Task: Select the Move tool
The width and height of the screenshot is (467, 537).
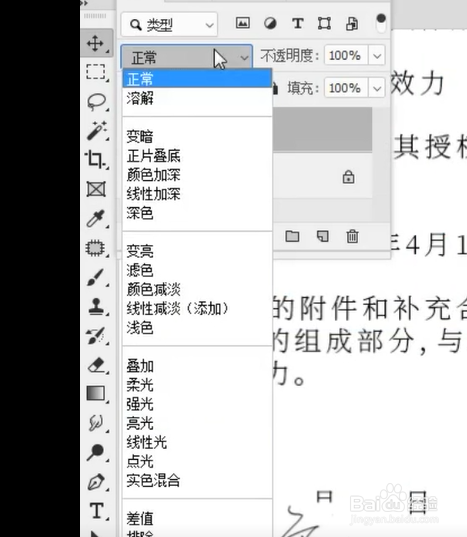Action: pos(96,43)
